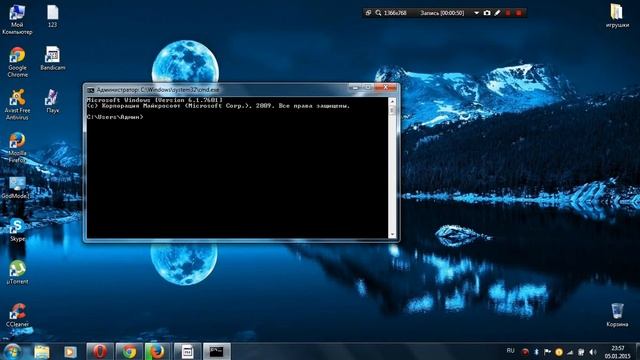Close the command prompt window
The image size is (640, 360).
(385, 87)
